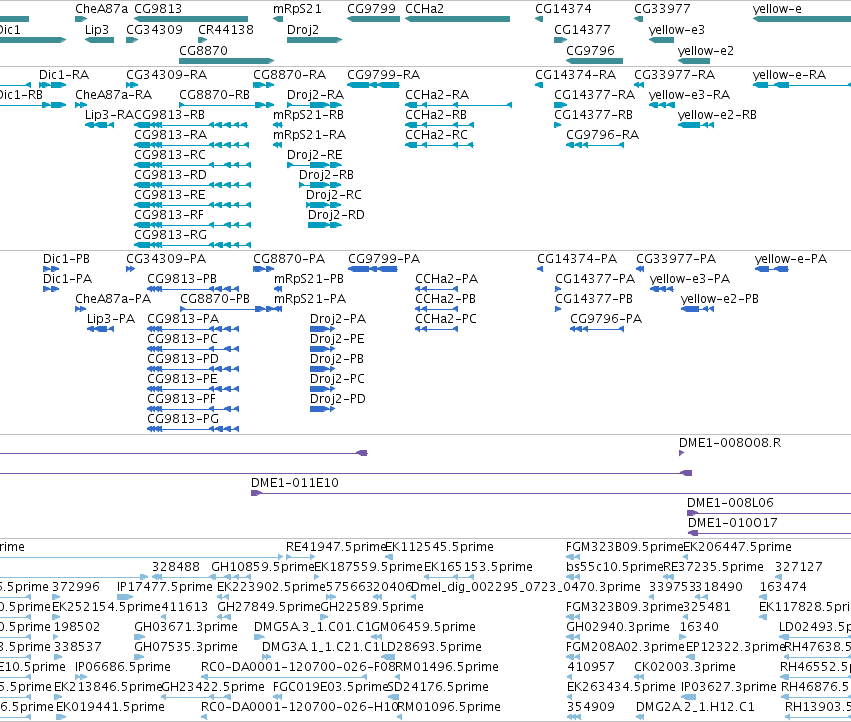Select the Lip3-PA protein feature

click(x=100, y=329)
